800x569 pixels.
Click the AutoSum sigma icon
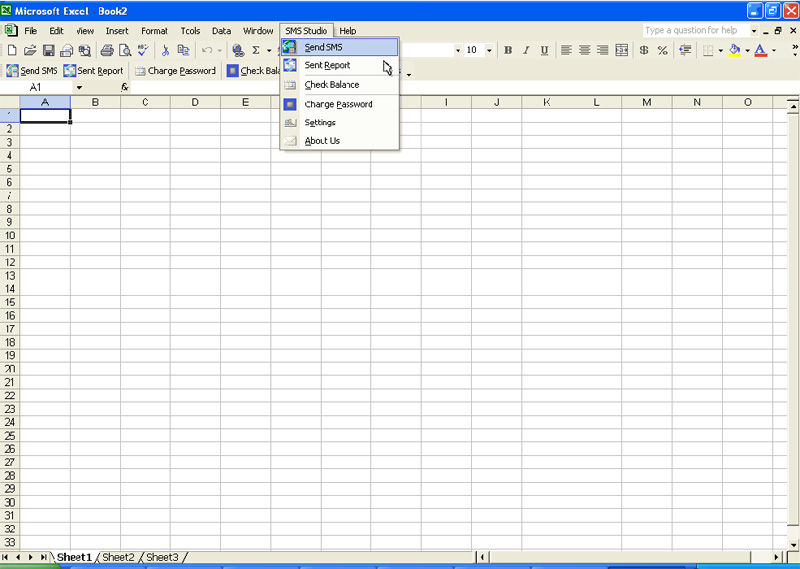(x=256, y=50)
